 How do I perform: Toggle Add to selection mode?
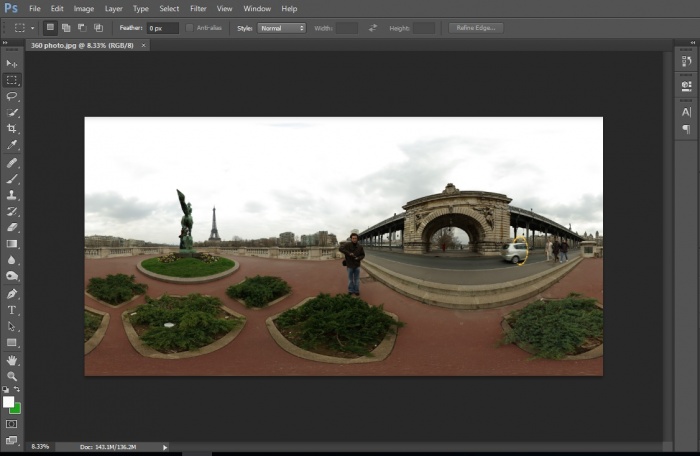pos(66,28)
